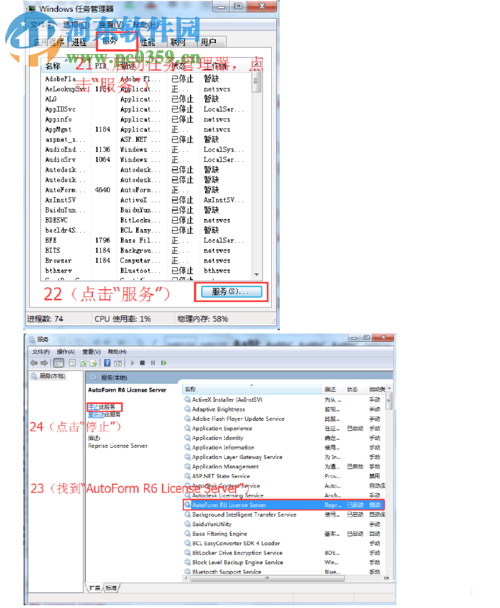Select the AxInstSV row in Task Manager

point(147,200)
